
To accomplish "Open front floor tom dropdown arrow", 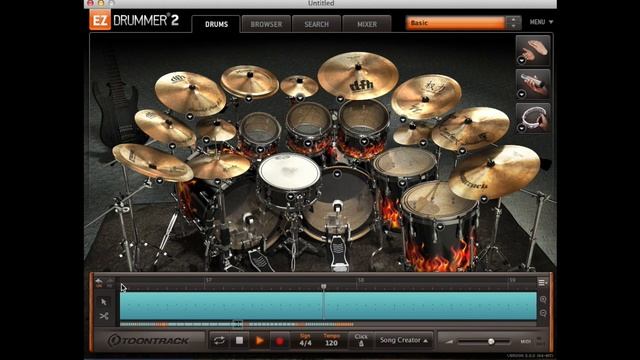I will 440,227.
